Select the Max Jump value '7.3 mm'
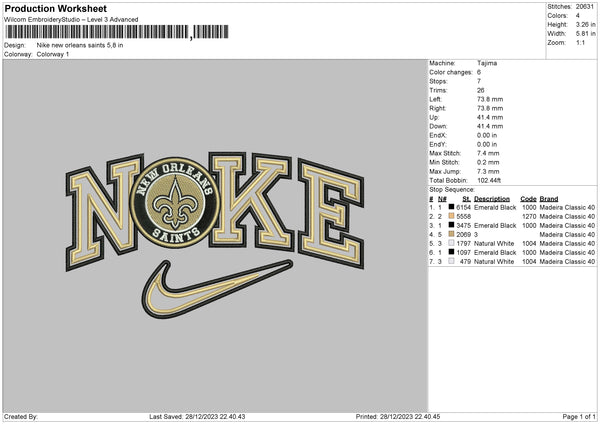This screenshot has width=600, height=424. click(x=488, y=171)
